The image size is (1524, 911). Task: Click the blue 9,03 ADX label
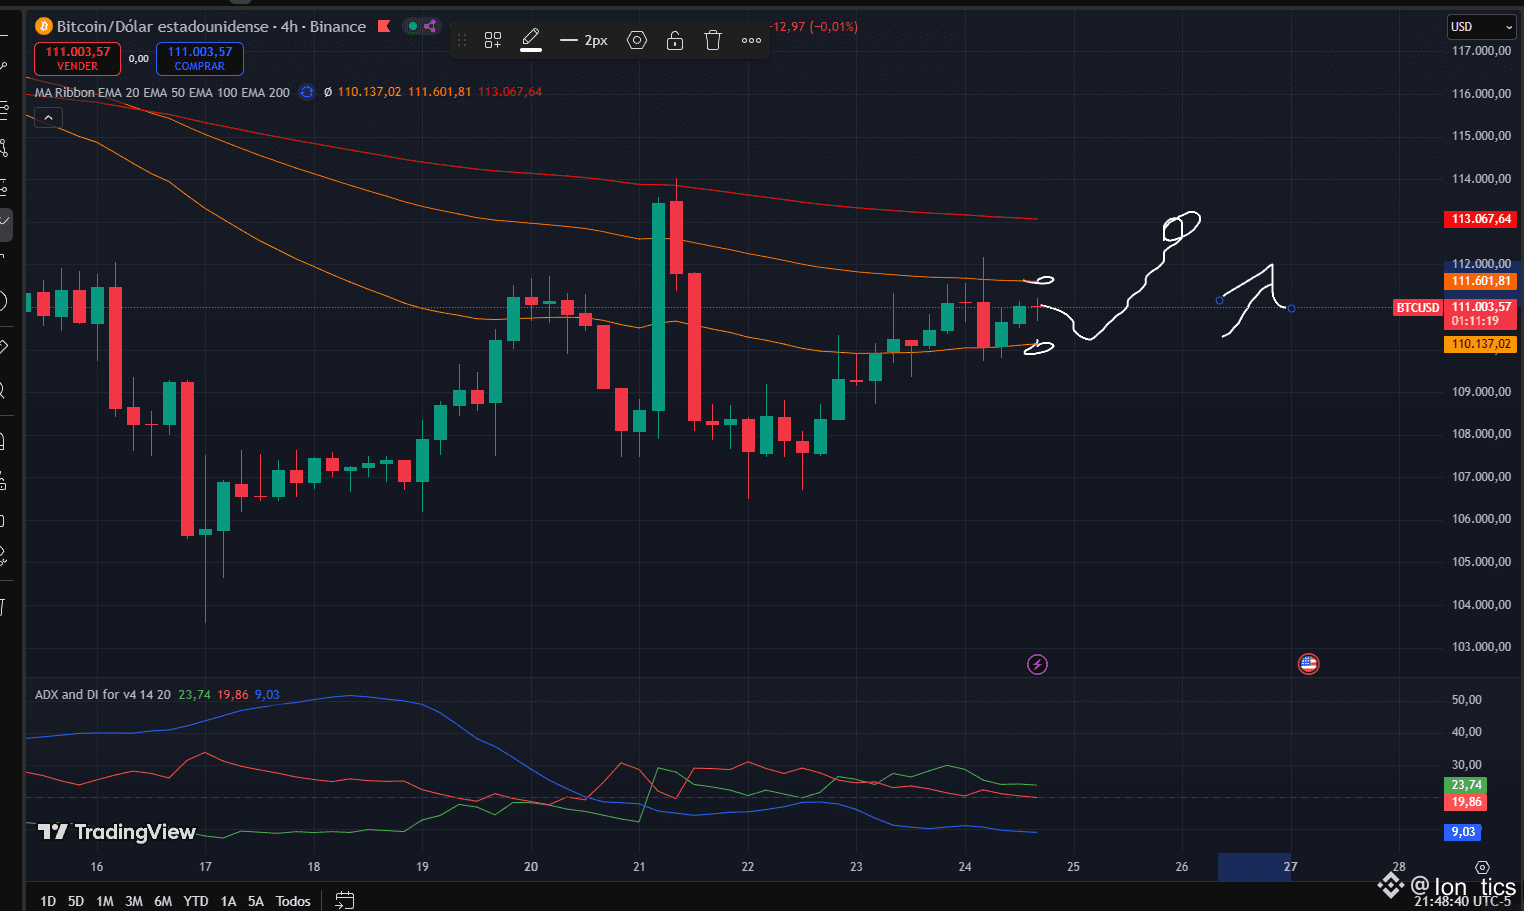point(1463,832)
